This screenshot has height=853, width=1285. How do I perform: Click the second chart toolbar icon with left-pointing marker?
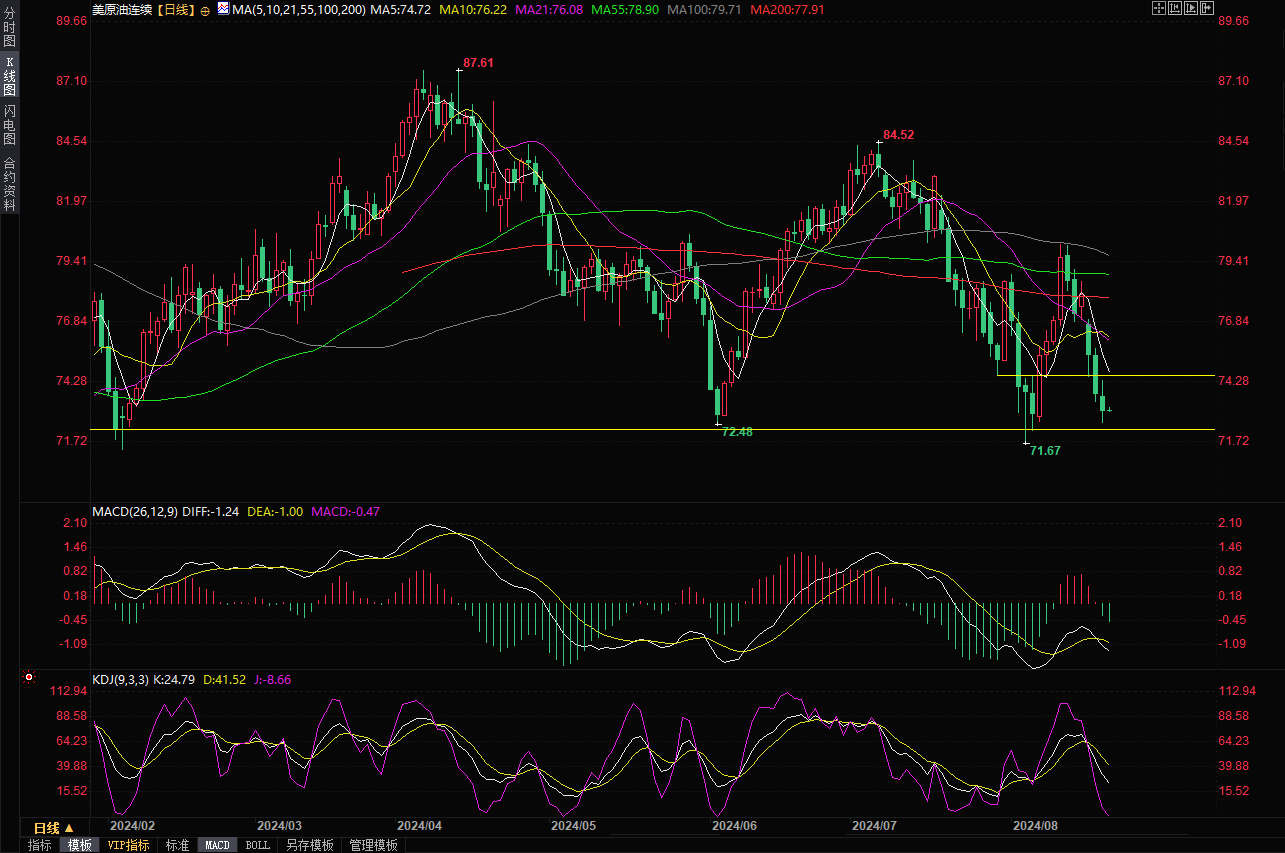click(1175, 8)
